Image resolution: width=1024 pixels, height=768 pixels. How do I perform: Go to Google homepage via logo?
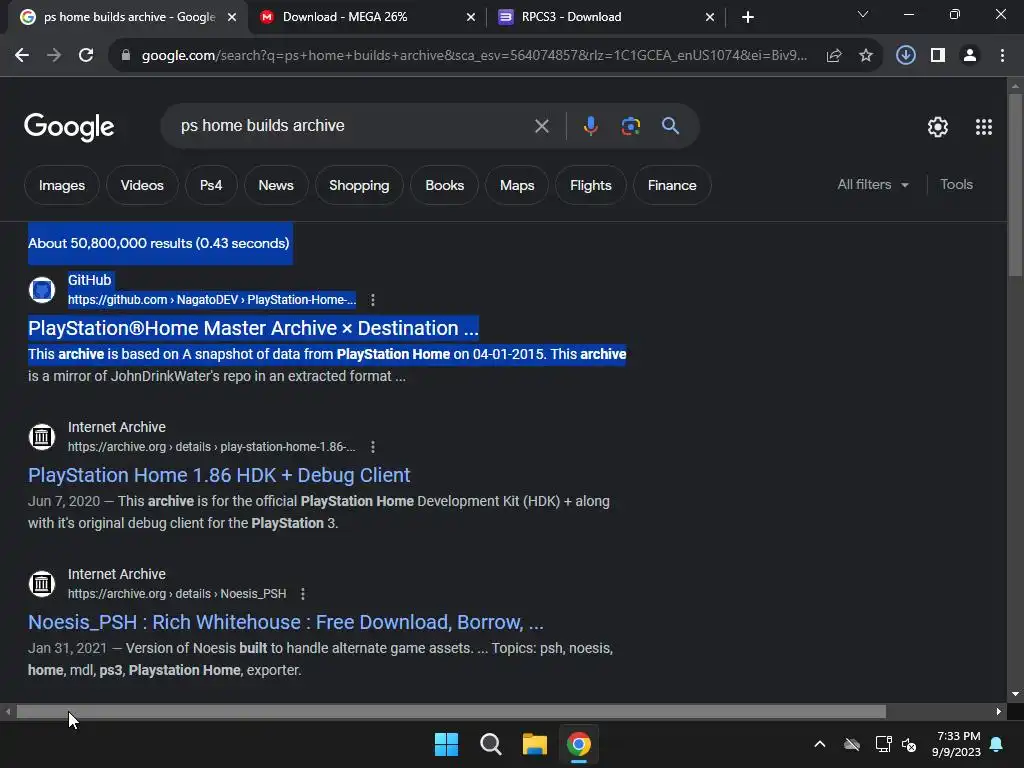[69, 127]
